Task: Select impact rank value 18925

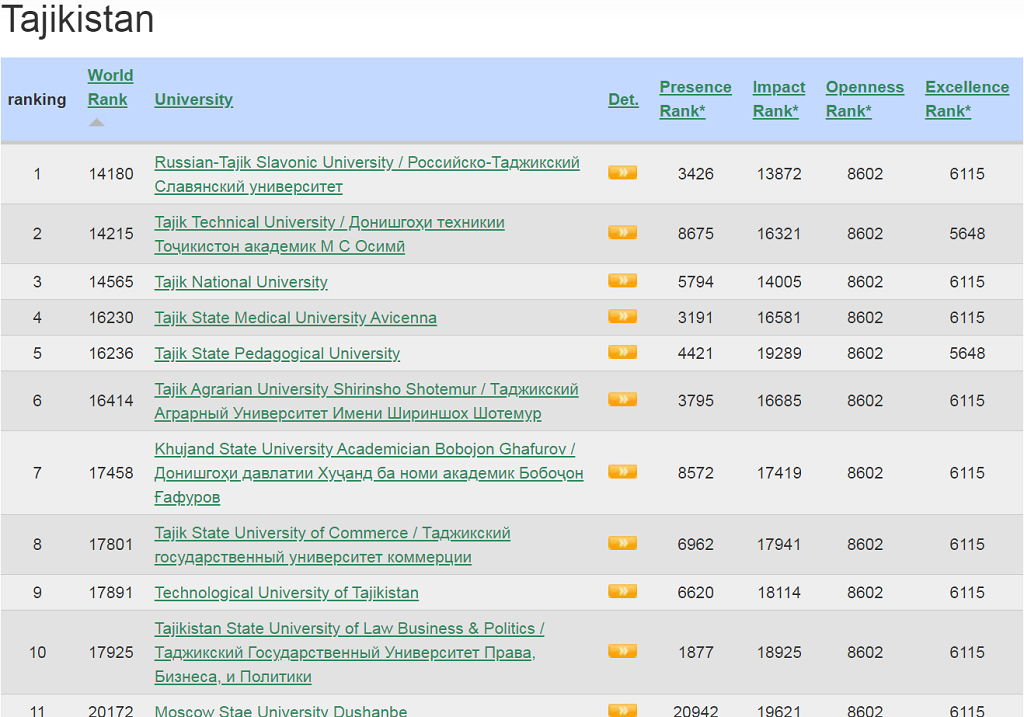Action: 779,652
